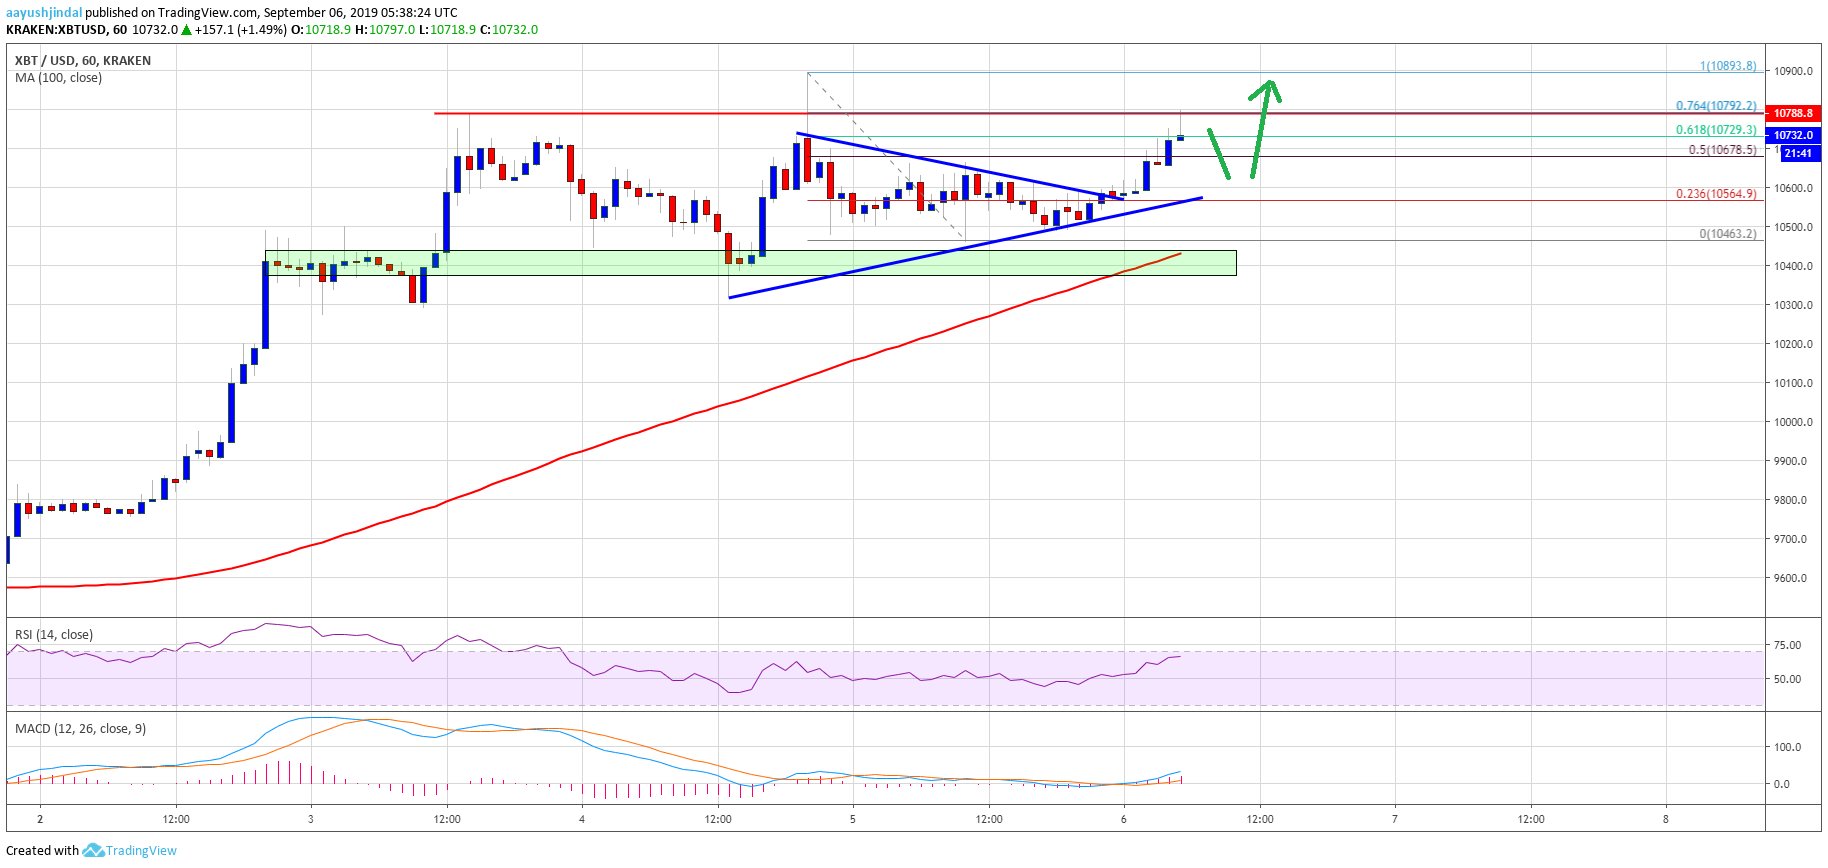Screen dimensions: 1828x868
Task: Click the 0.236(10564.9) Fibonacci level label
Action: pyautogui.click(x=1716, y=194)
